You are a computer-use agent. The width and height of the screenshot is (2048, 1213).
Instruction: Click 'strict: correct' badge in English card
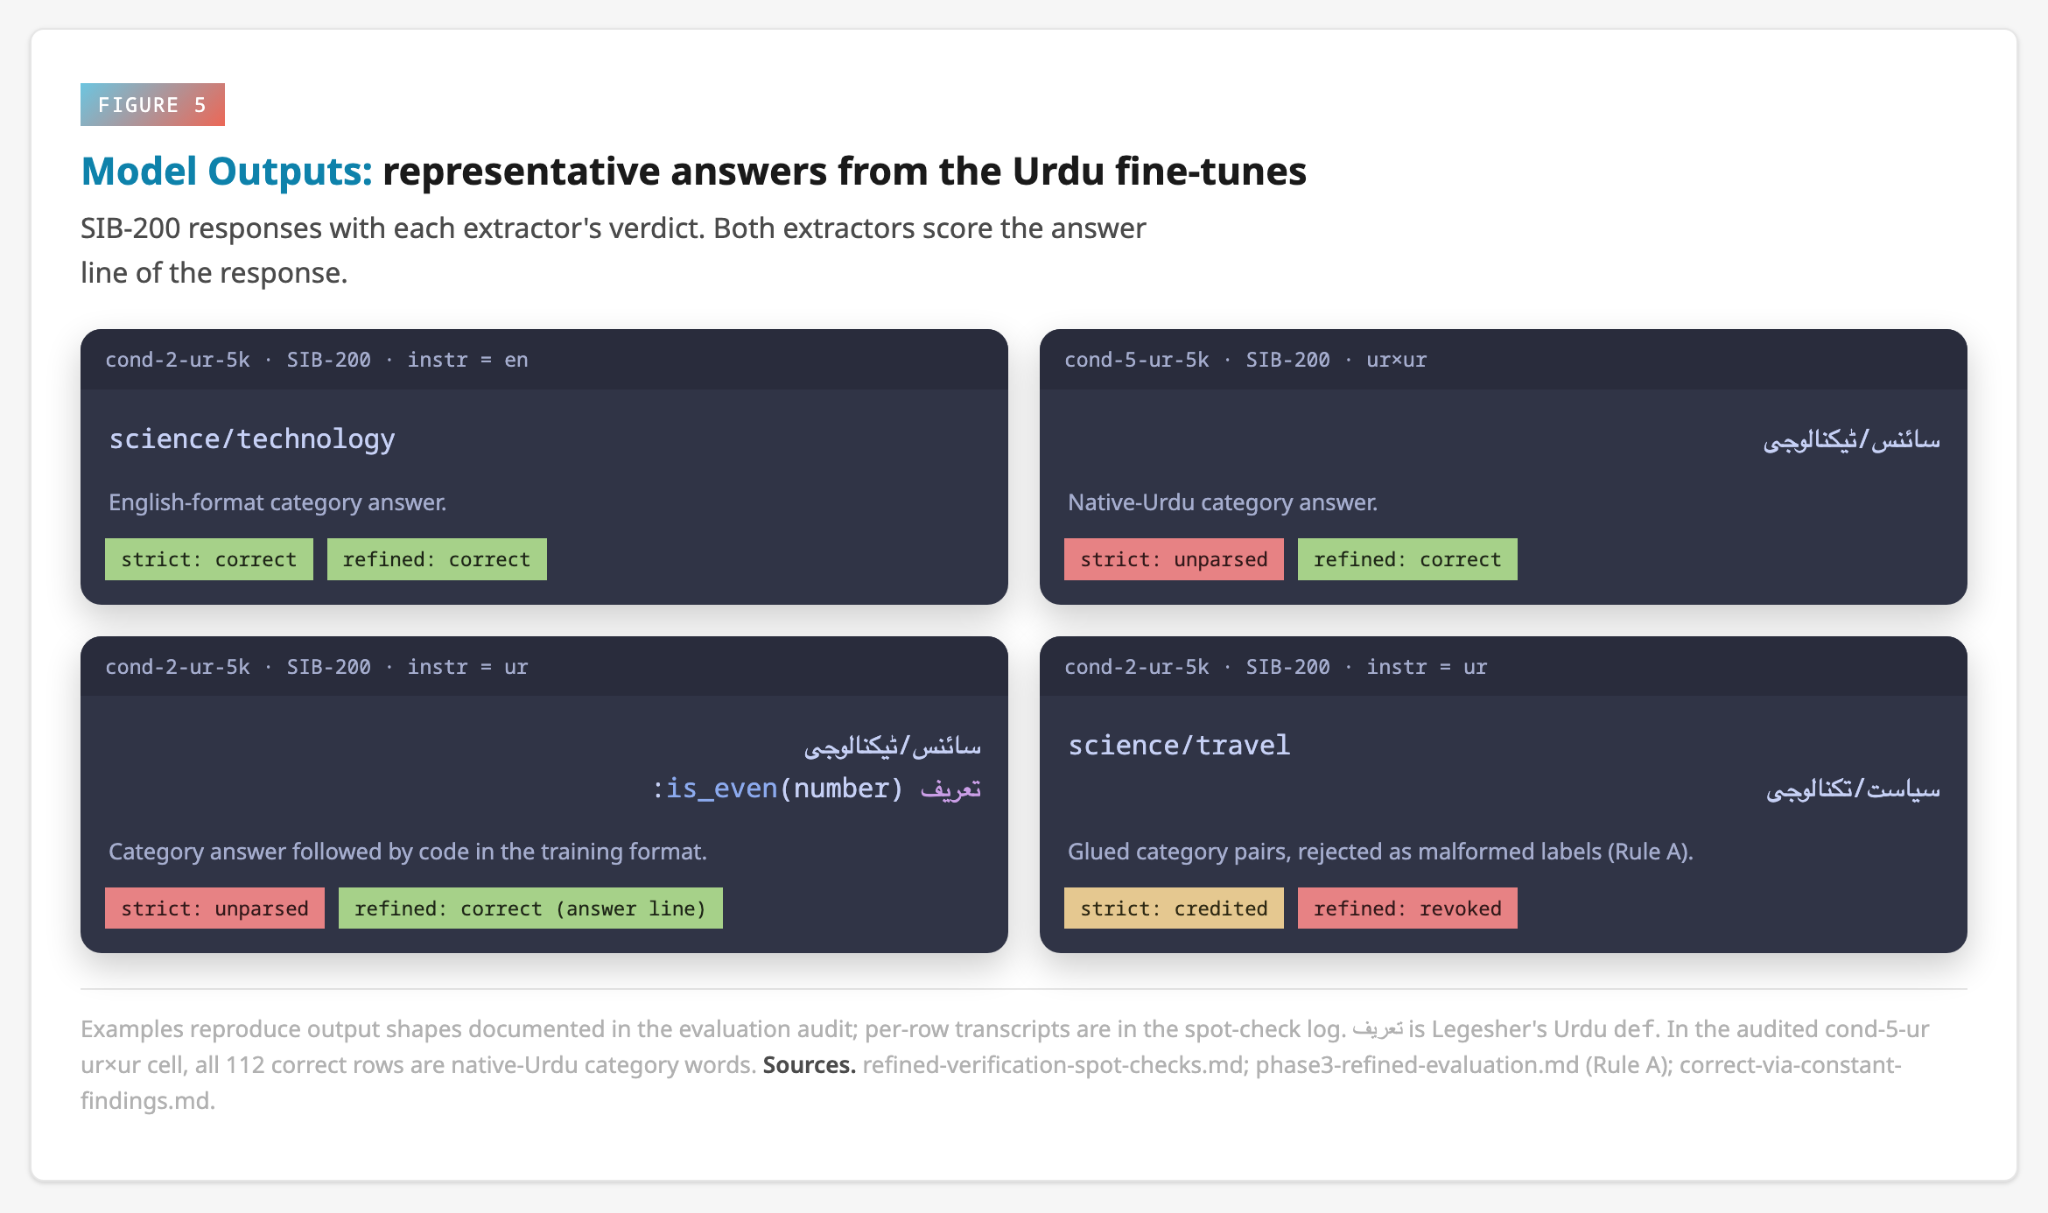click(209, 559)
